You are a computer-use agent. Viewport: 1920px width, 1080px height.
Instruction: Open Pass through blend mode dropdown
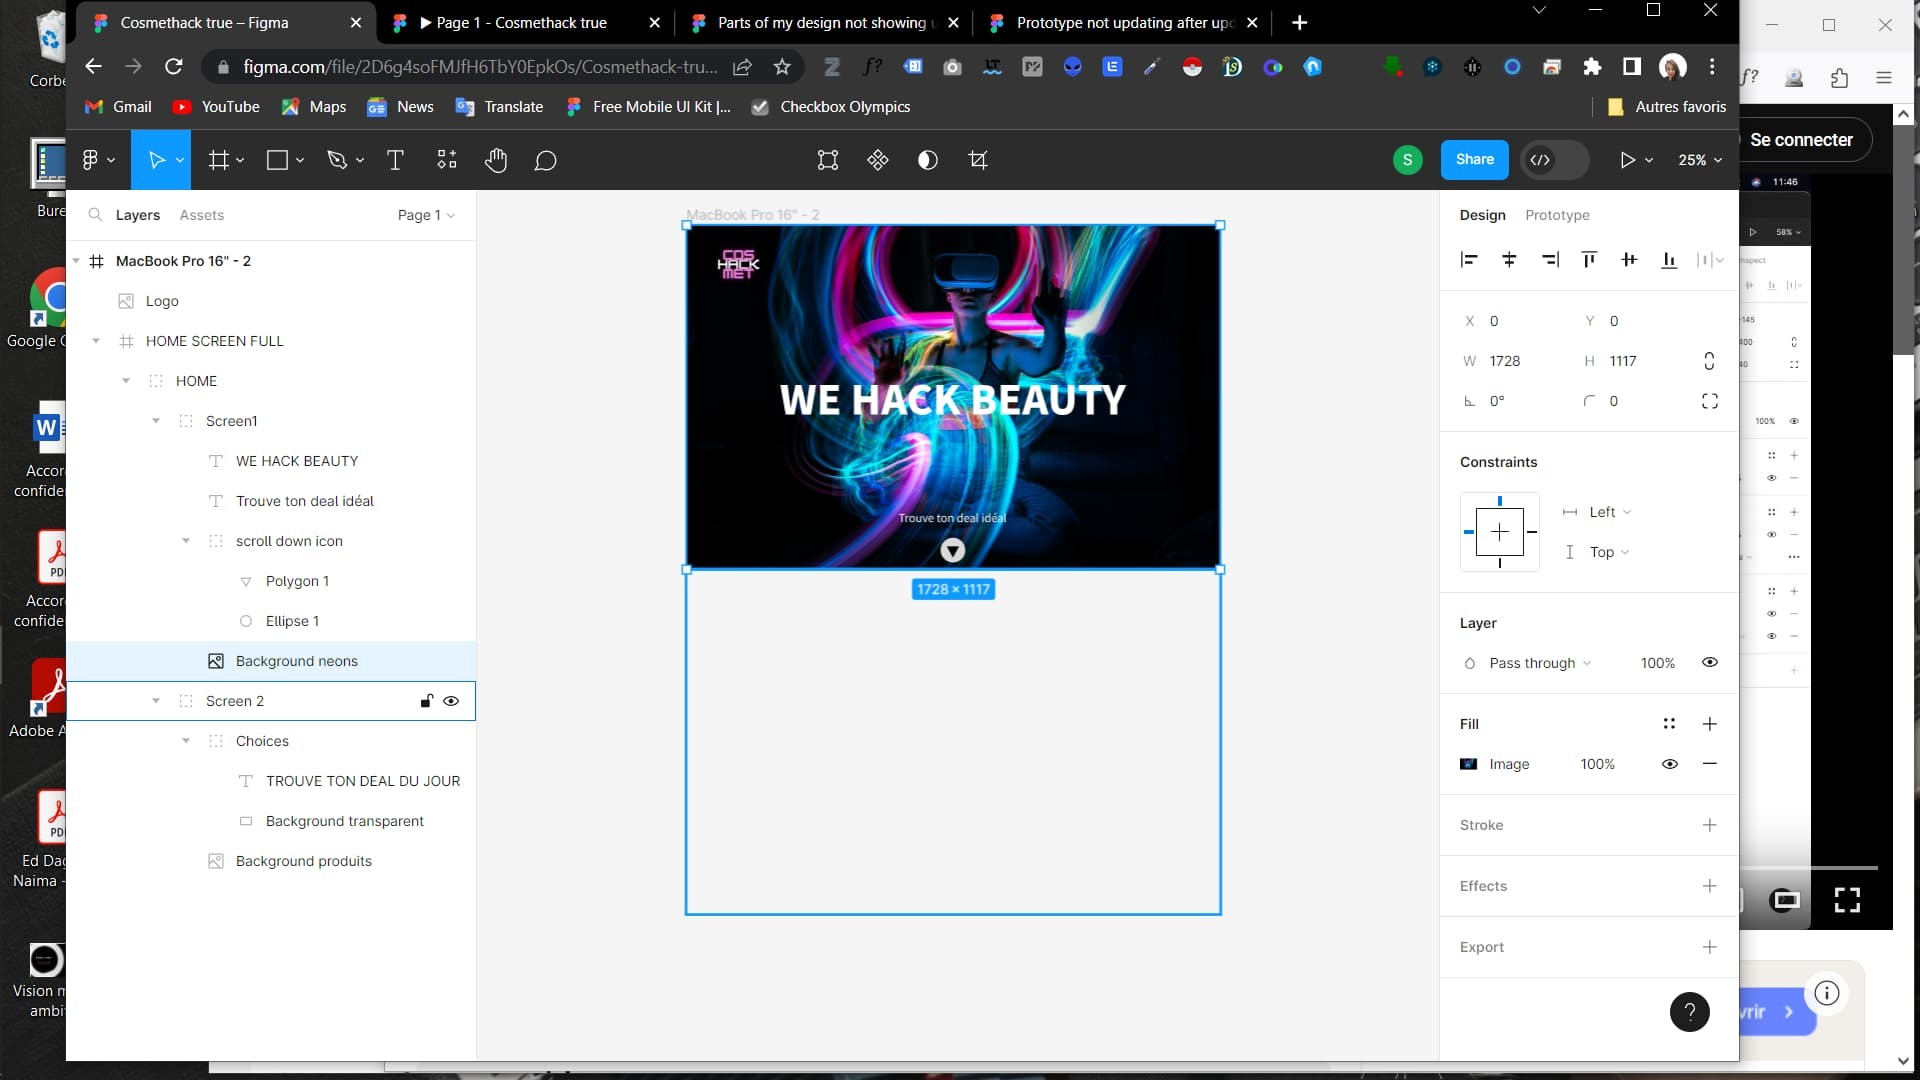coord(1540,663)
